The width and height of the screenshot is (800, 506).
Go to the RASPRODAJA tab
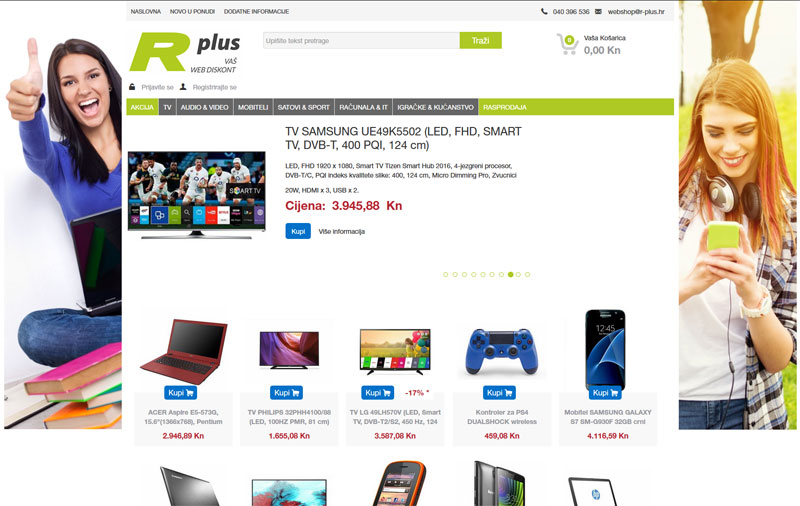505,107
